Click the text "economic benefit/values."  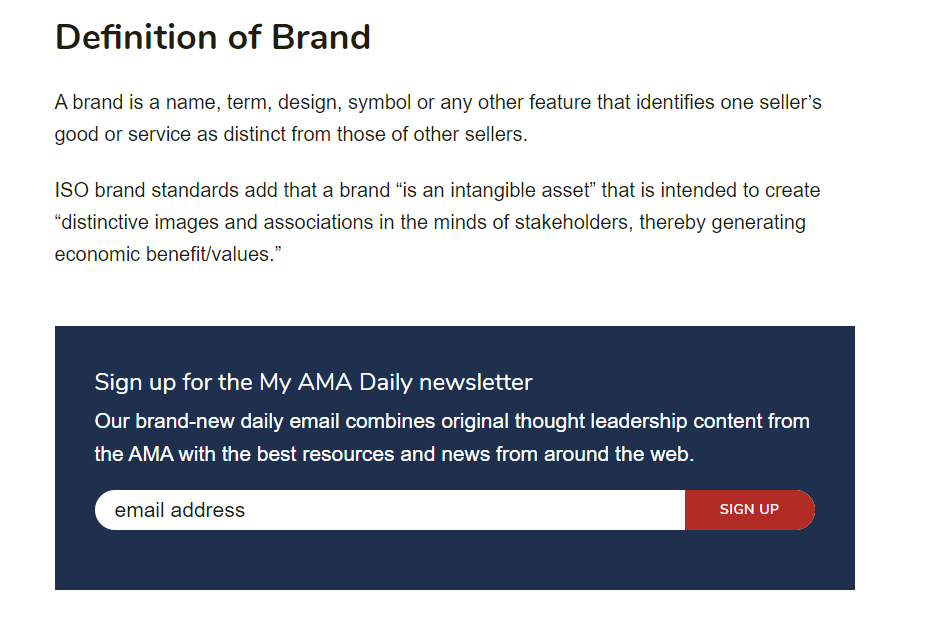[x=168, y=255]
